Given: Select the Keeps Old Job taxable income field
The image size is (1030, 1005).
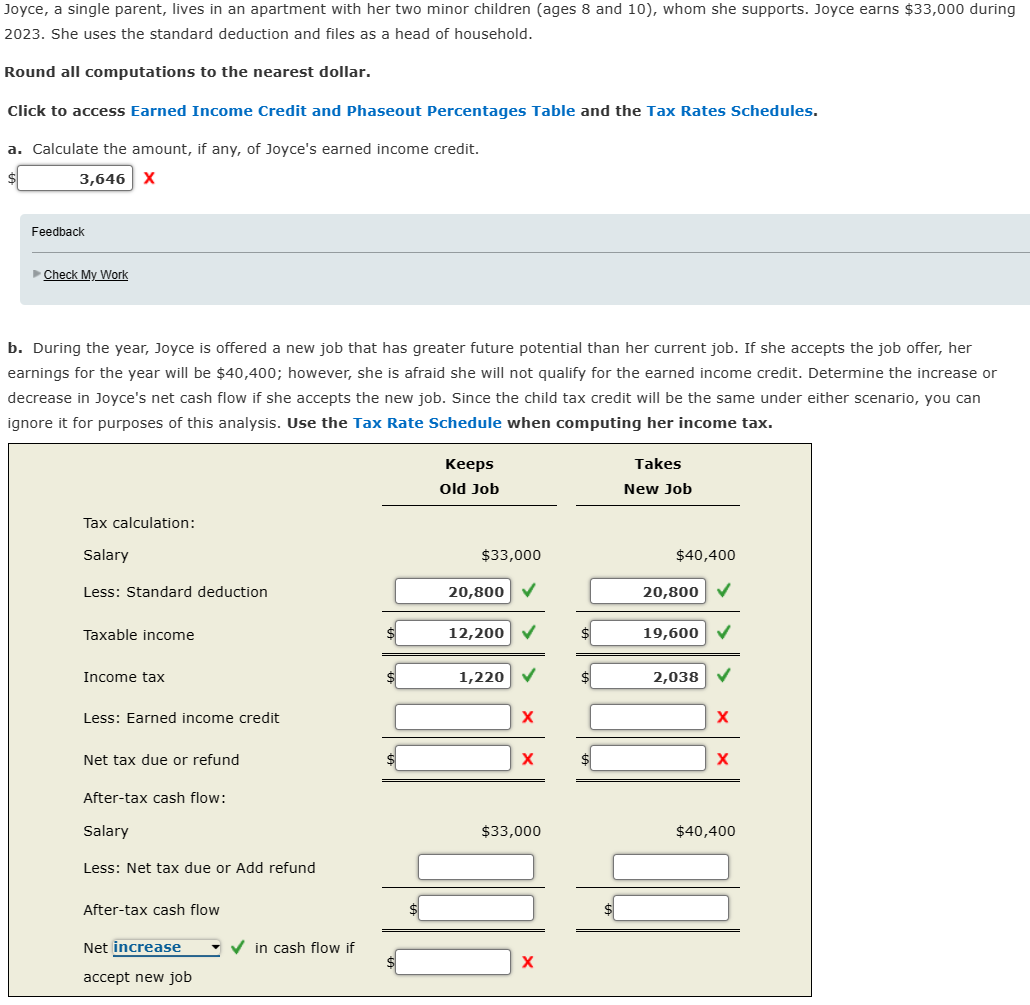Looking at the screenshot, I should pyautogui.click(x=453, y=633).
